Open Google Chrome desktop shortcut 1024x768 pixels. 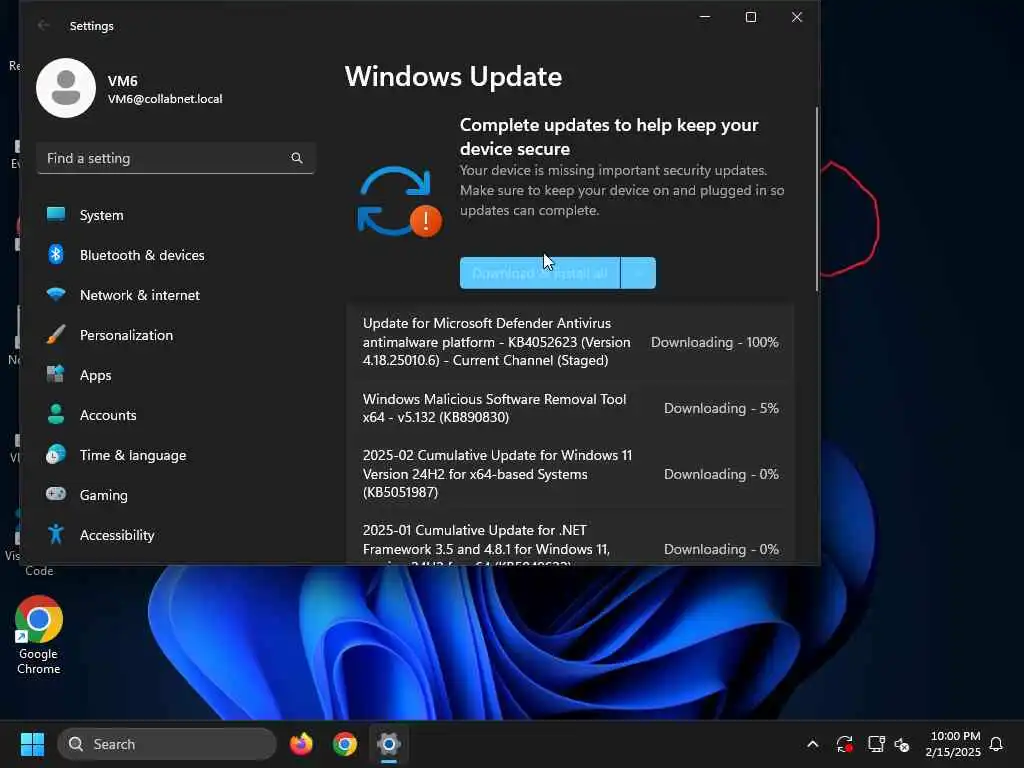(x=39, y=634)
